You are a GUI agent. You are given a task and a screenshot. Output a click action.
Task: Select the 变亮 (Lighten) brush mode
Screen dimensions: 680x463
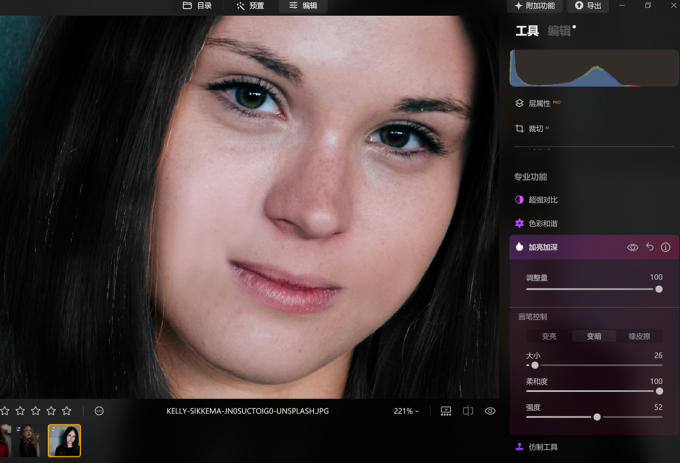coord(549,336)
